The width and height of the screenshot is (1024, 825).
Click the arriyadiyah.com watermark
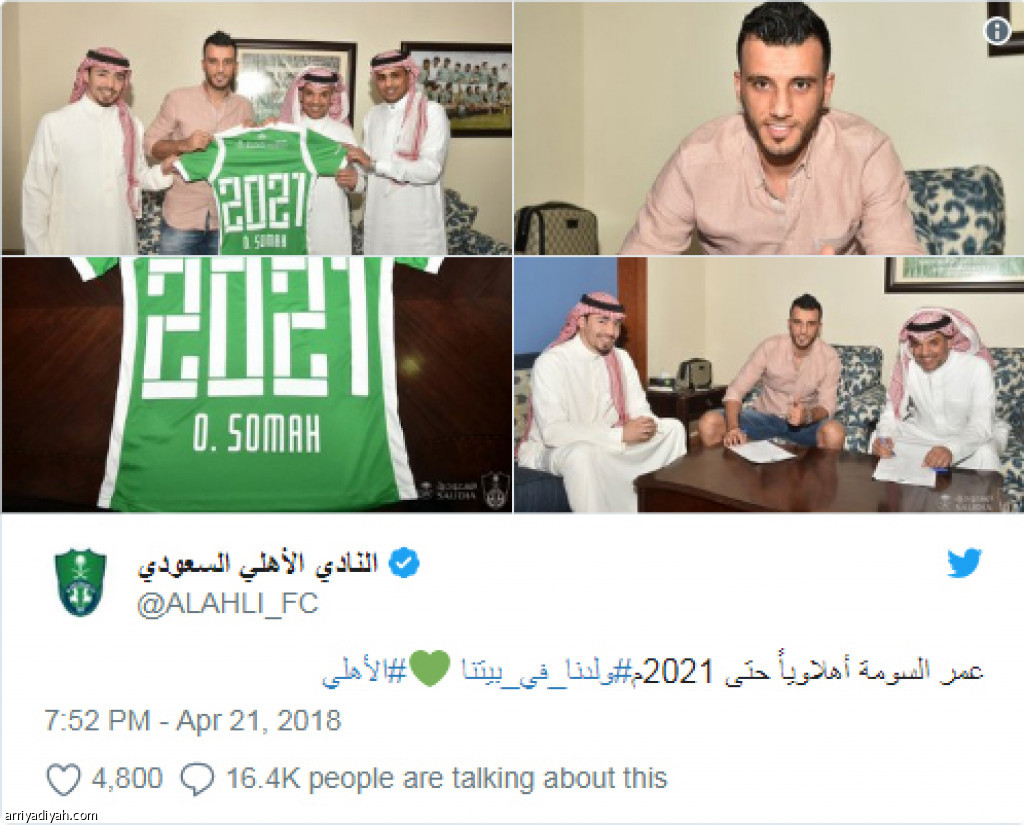coord(50,815)
